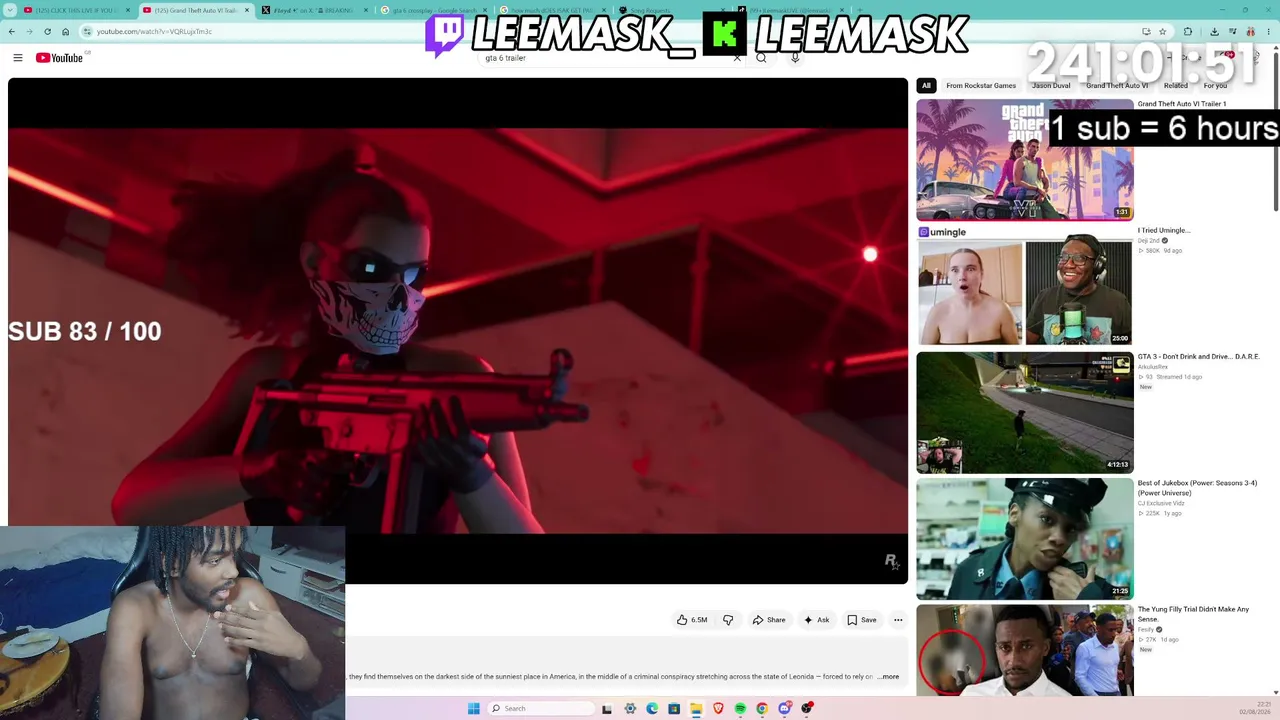Screen dimensions: 1280x720
Task: Open the I Tried Umingle video thumbnail
Action: [1025, 286]
